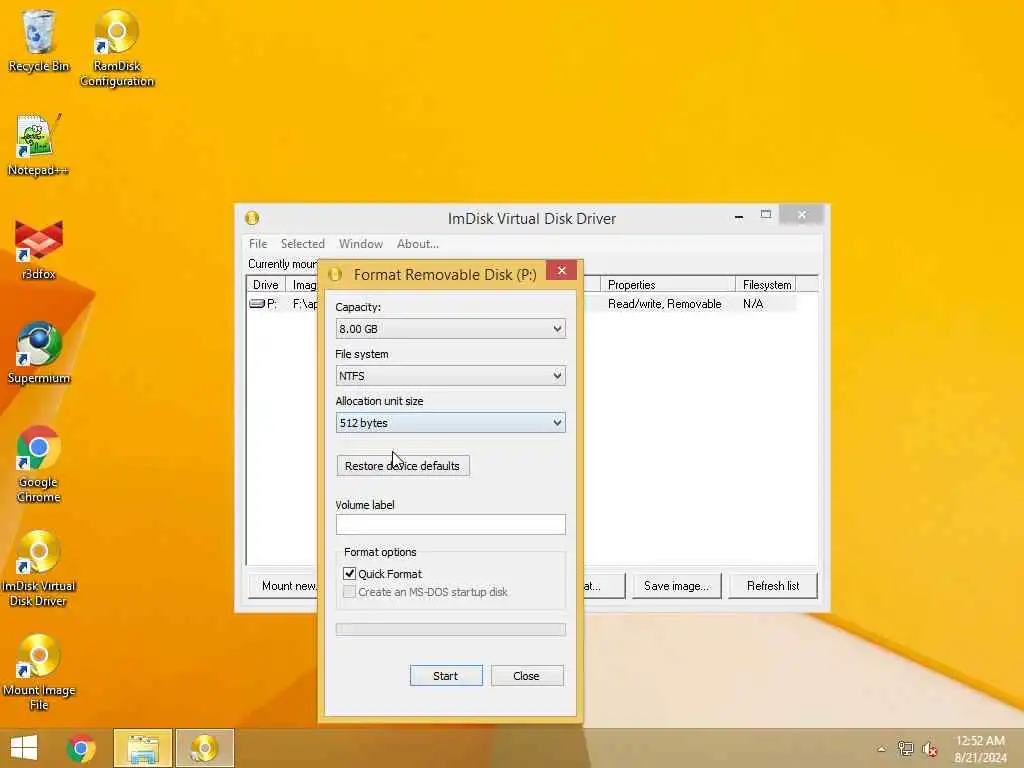Open Supermium desktop shortcut
Viewport: 1024px width, 768px height.
39,353
